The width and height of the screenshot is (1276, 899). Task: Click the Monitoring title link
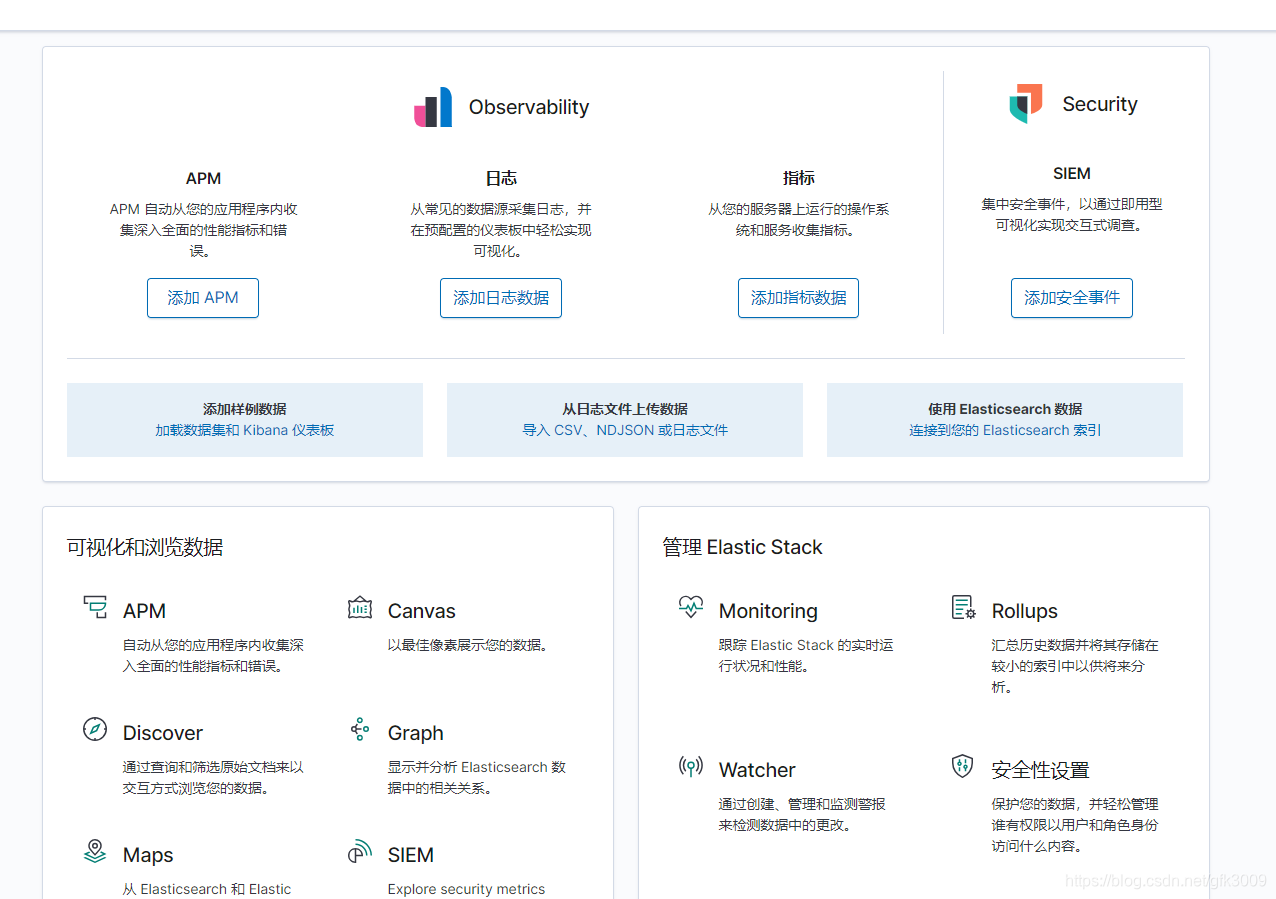pyautogui.click(x=768, y=611)
